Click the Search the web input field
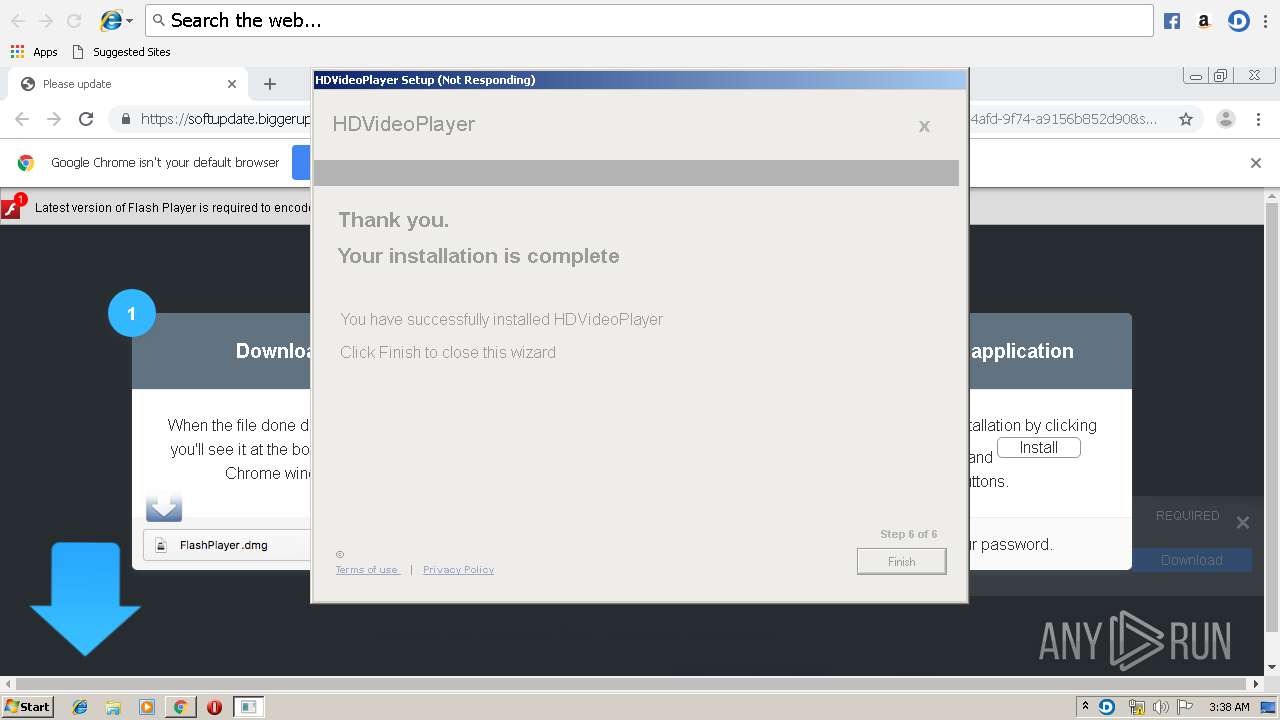This screenshot has width=1280, height=720. coord(649,20)
